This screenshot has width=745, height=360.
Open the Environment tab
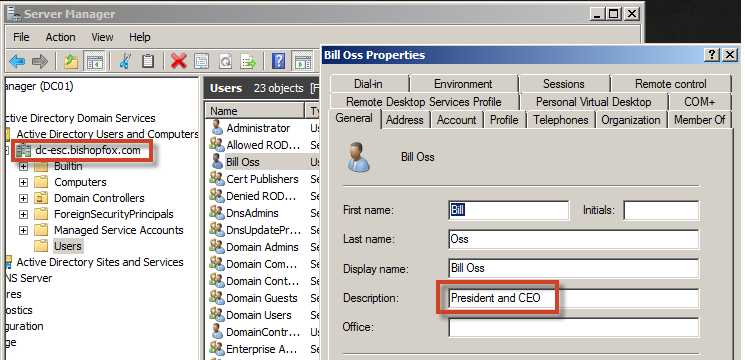[x=463, y=84]
